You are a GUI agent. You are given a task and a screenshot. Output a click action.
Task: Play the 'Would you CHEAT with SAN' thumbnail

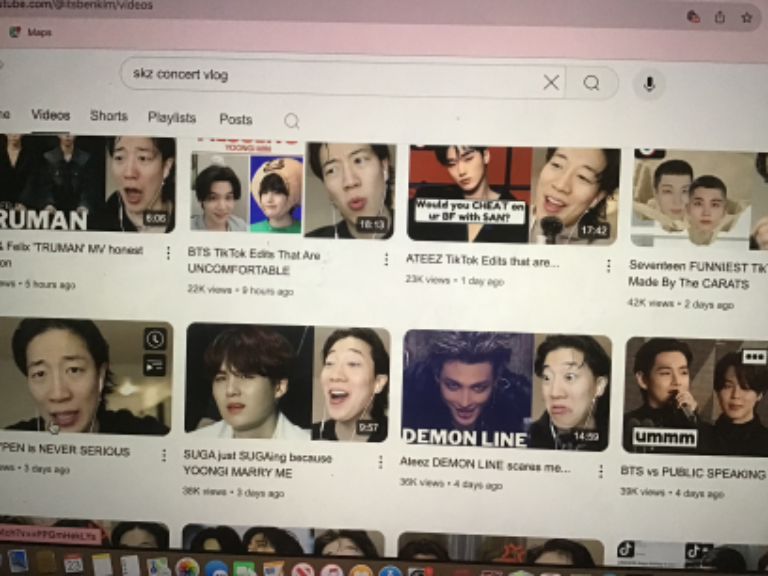[513, 194]
